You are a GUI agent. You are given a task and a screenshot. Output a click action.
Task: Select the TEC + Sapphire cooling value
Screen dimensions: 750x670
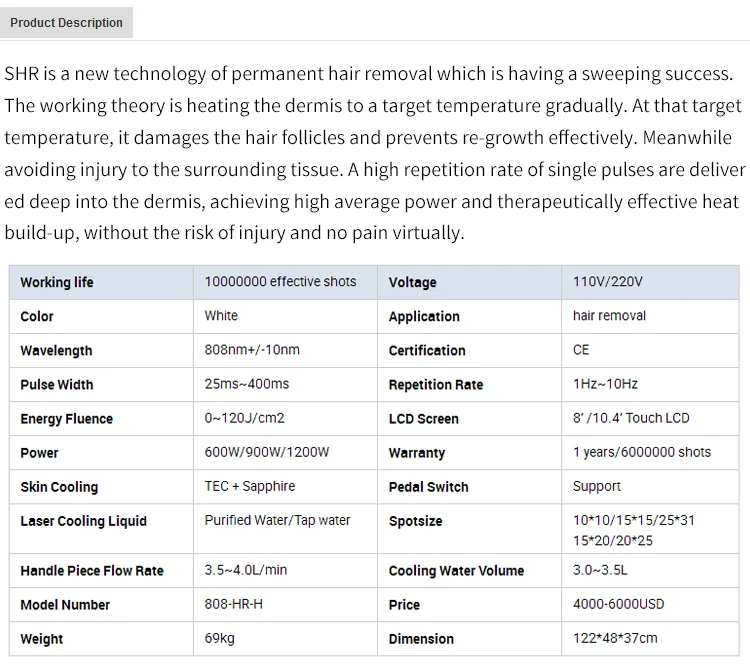[250, 486]
